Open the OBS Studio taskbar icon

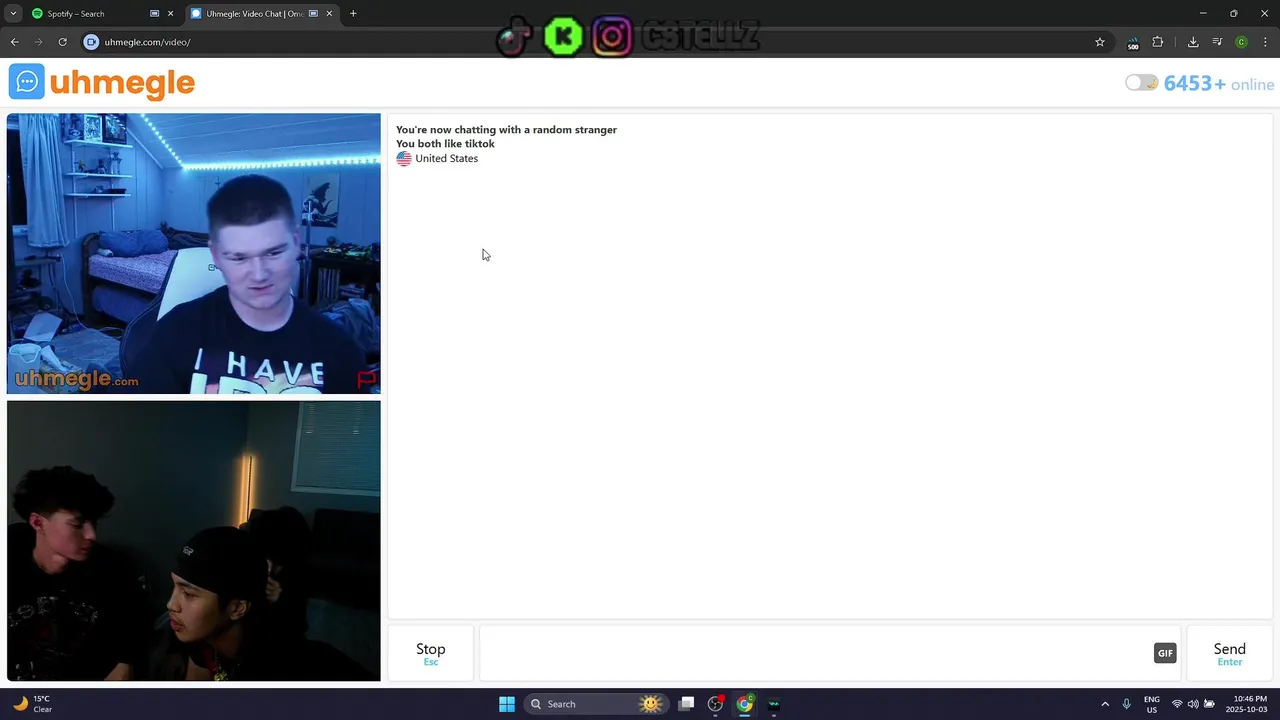click(715, 704)
